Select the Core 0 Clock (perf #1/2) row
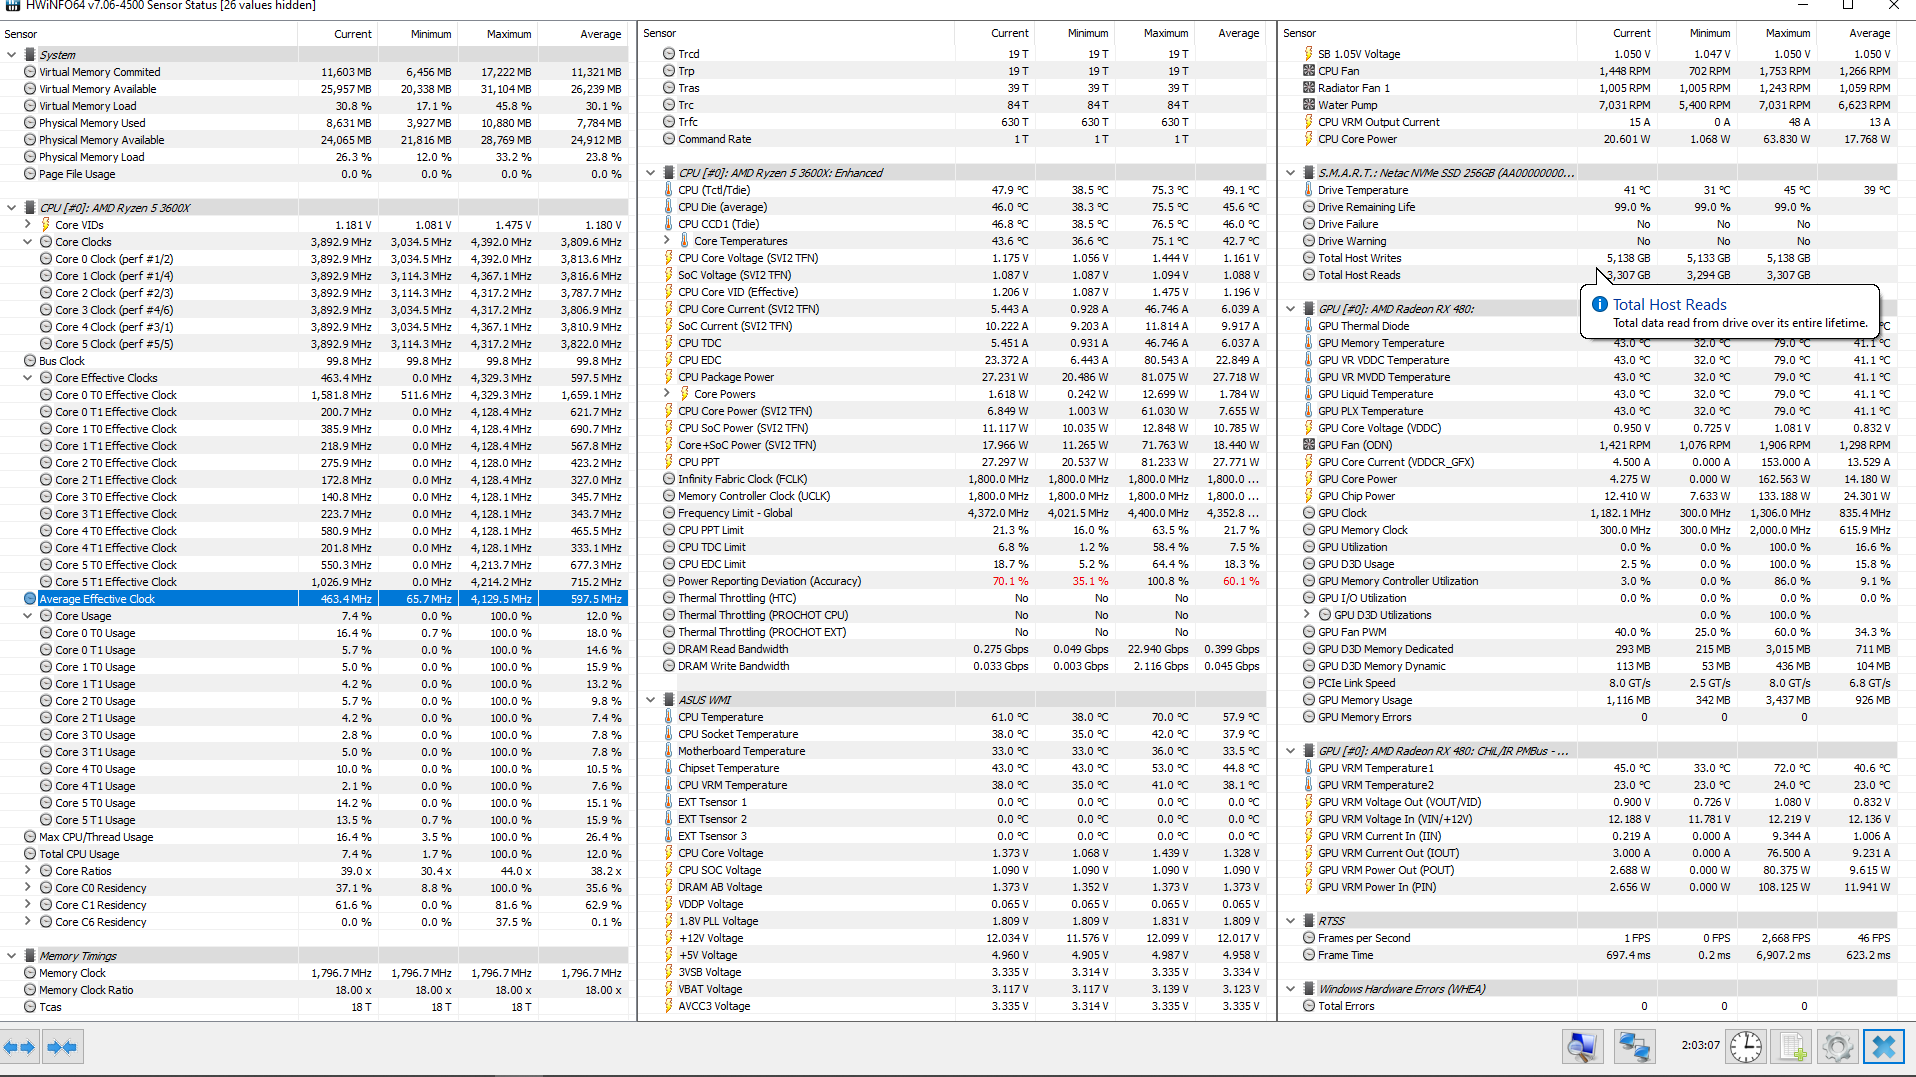 314,259
